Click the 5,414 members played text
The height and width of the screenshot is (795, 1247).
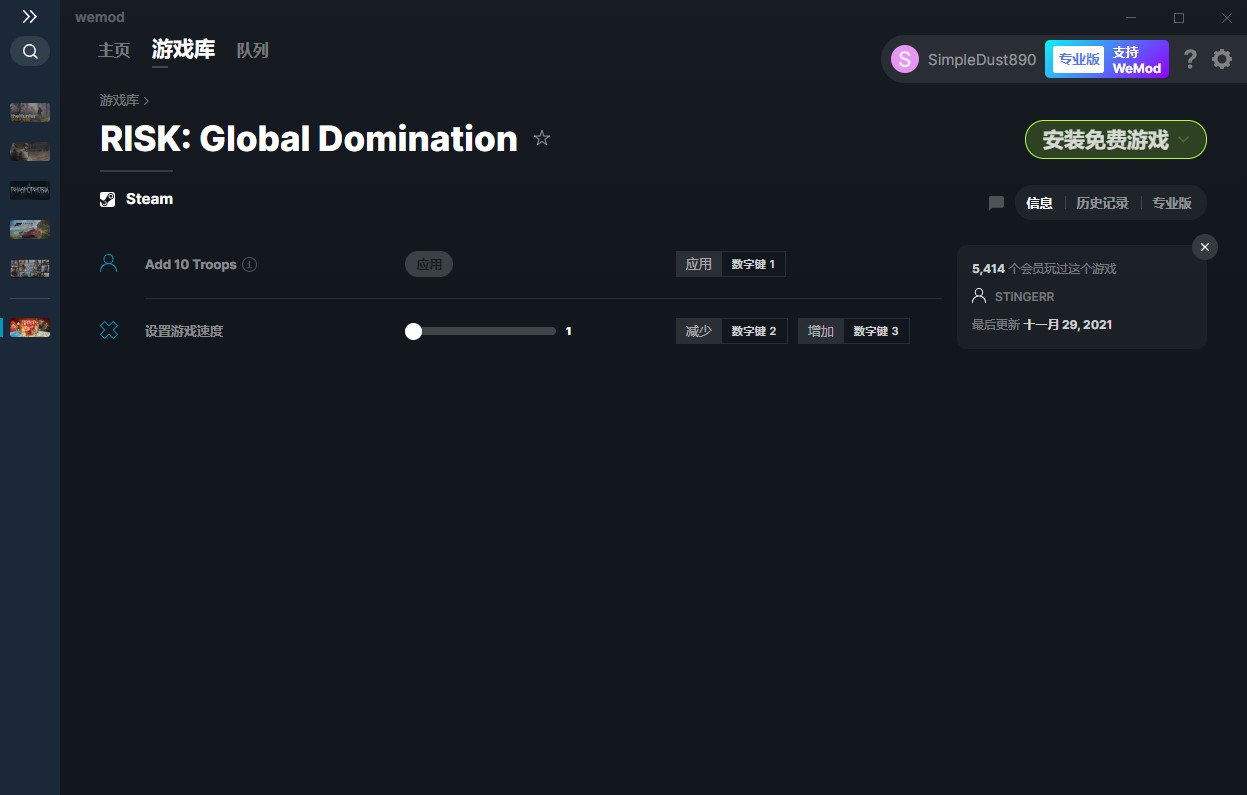(1044, 269)
